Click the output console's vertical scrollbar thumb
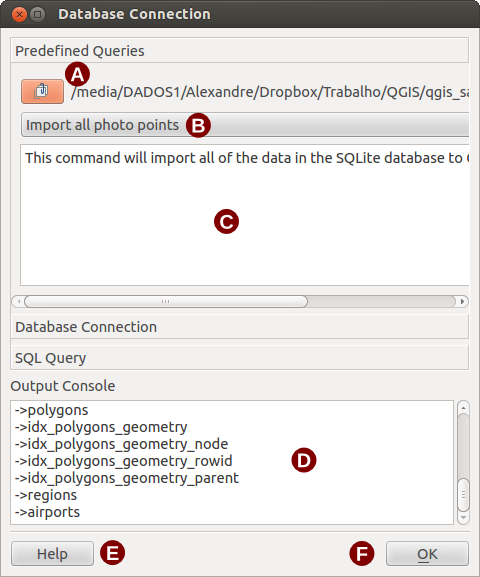 pos(463,495)
